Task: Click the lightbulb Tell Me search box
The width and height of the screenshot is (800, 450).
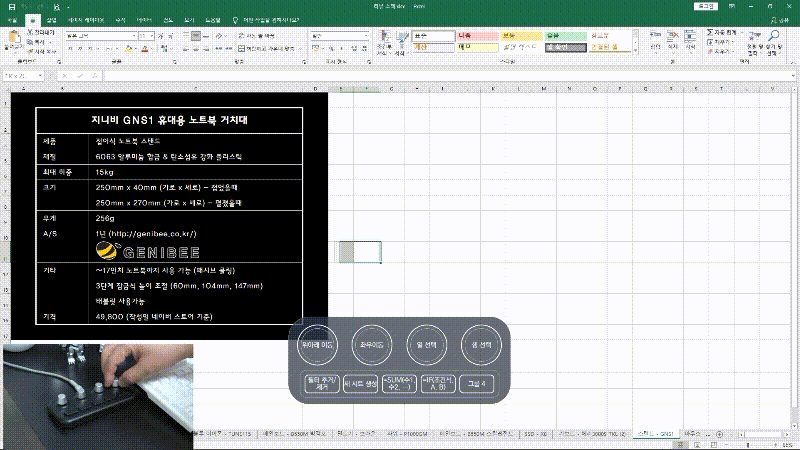Action: (x=266, y=20)
